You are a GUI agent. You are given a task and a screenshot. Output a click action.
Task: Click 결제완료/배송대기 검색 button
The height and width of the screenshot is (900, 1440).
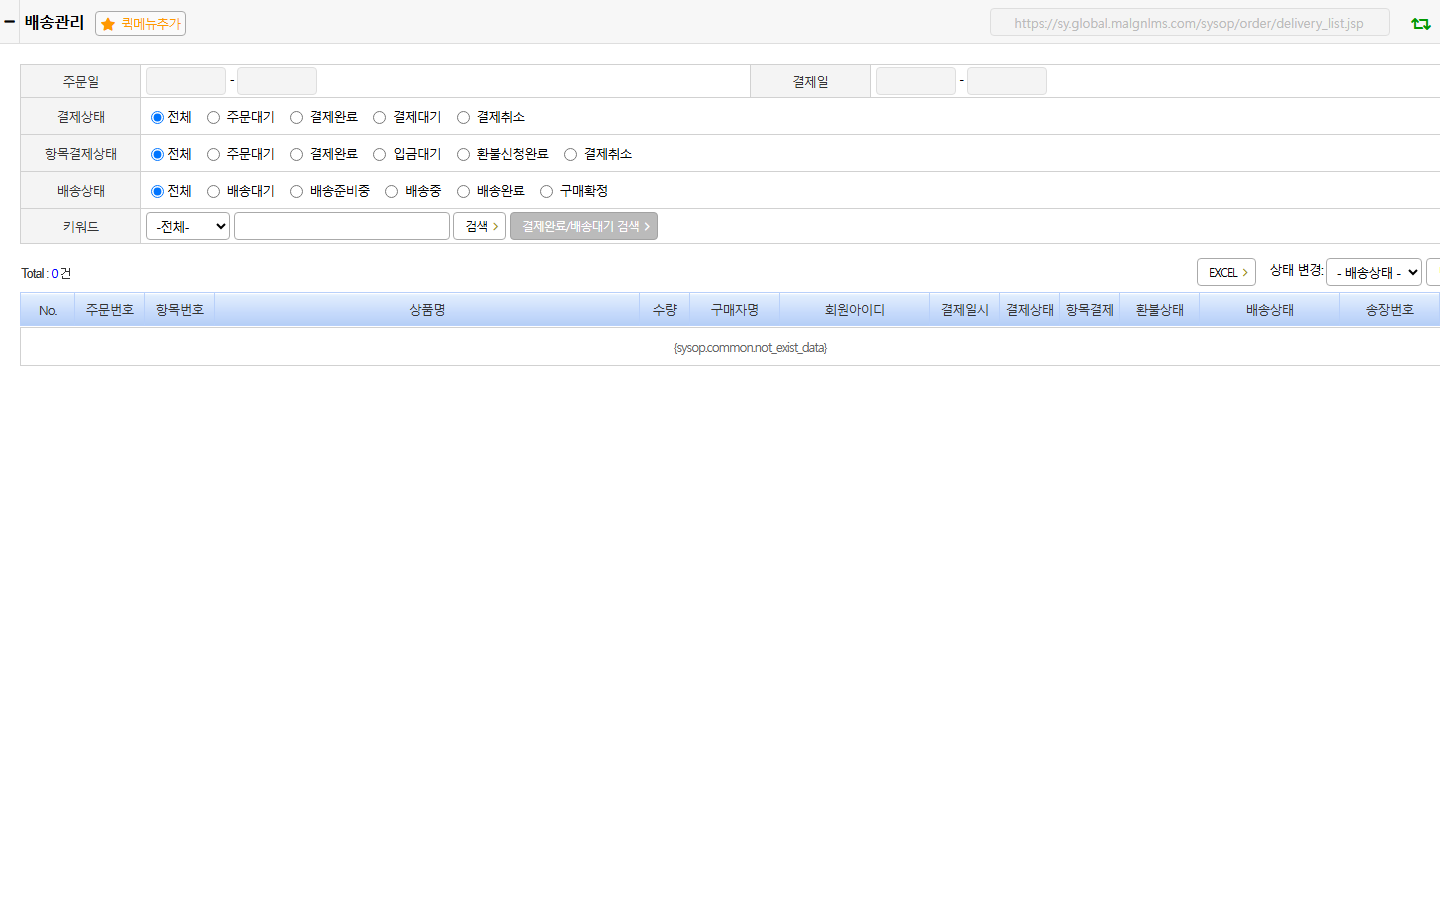point(584,226)
